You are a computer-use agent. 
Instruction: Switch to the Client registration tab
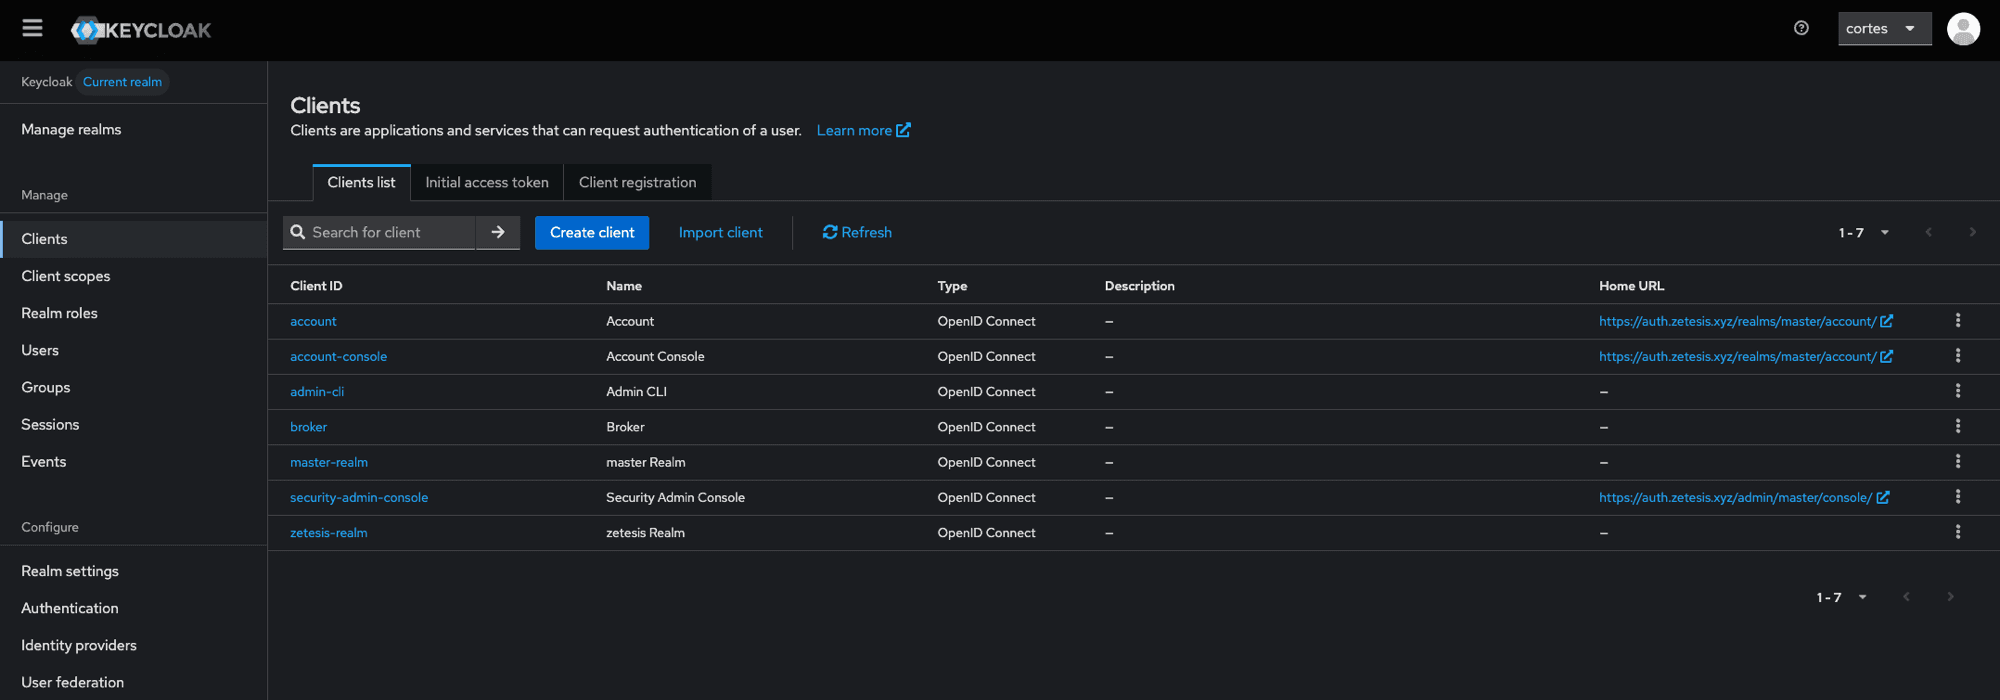click(x=637, y=182)
